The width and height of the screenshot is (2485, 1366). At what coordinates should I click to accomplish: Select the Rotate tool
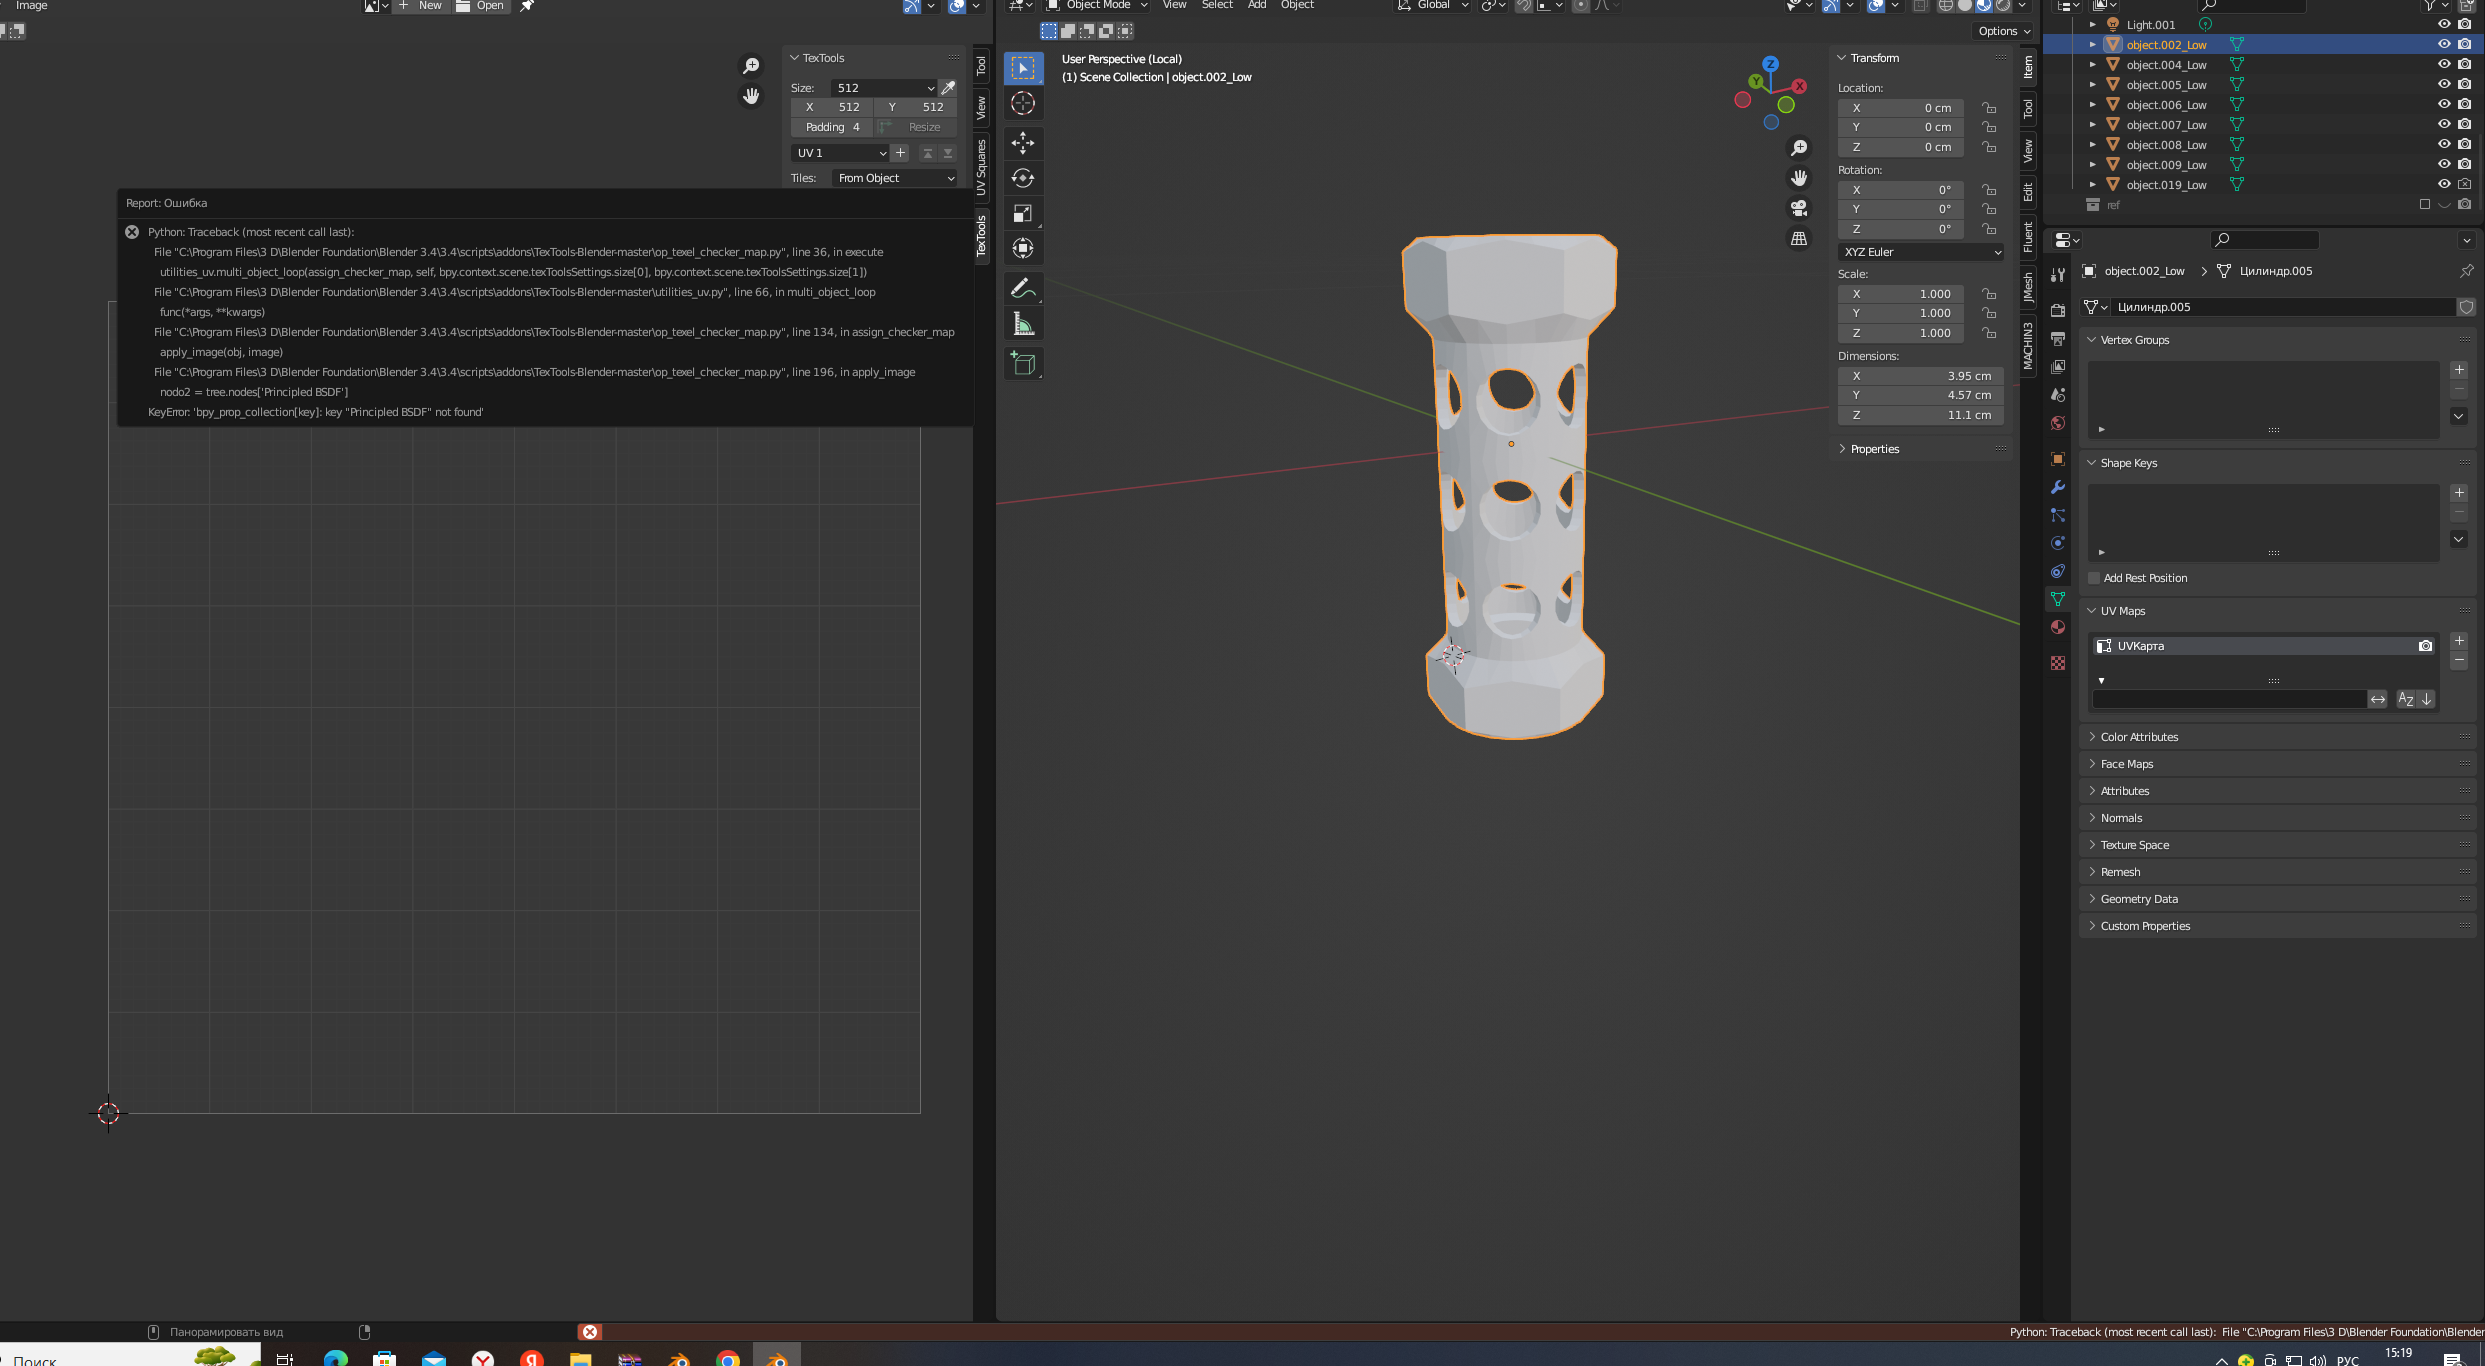pyautogui.click(x=1024, y=178)
